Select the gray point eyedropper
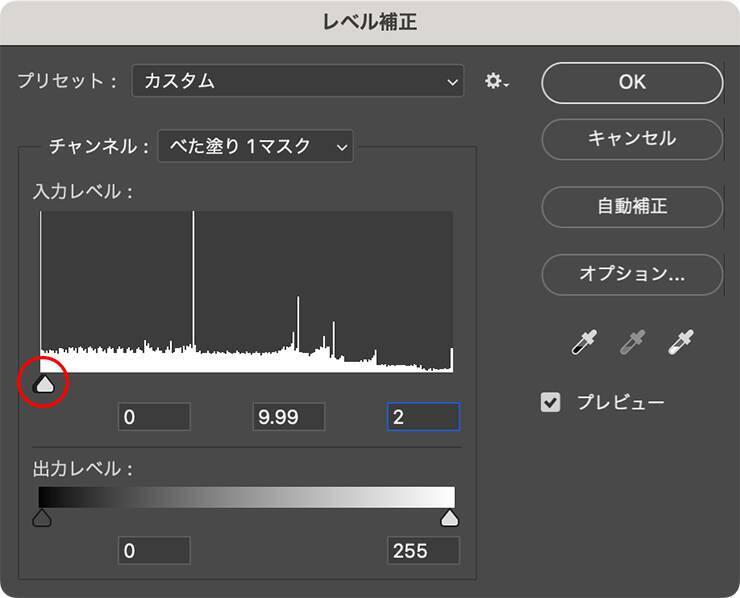The width and height of the screenshot is (740, 598). (632, 343)
